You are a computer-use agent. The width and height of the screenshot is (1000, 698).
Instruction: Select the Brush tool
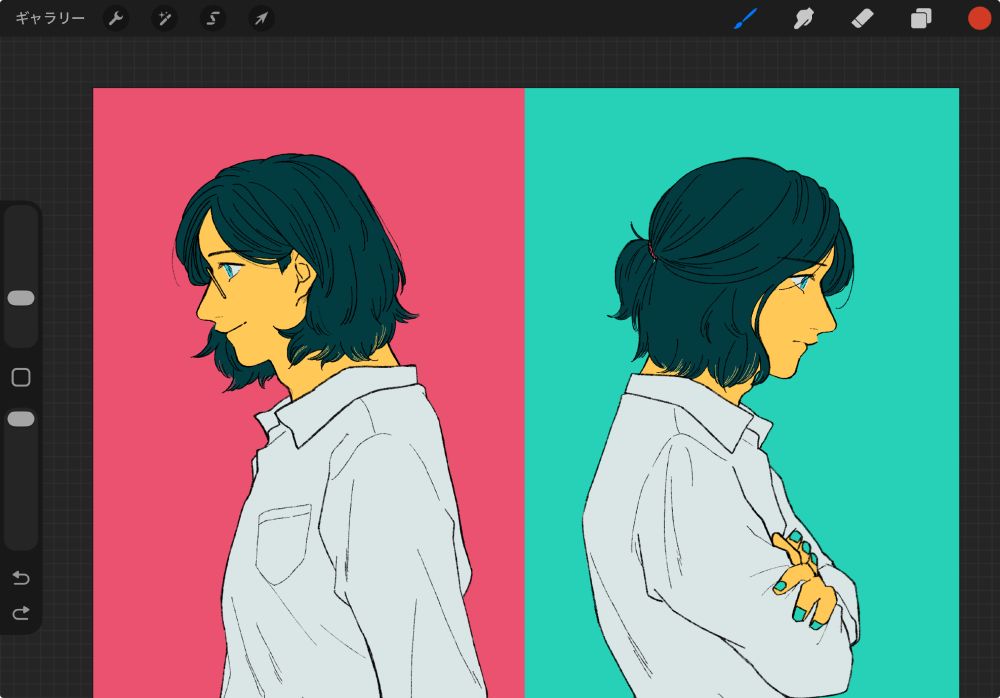point(745,19)
